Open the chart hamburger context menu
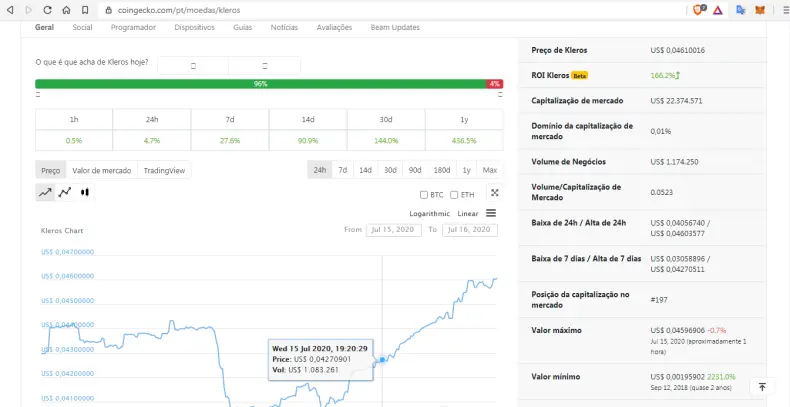Image resolution: width=790 pixels, height=407 pixels. pyautogui.click(x=491, y=213)
